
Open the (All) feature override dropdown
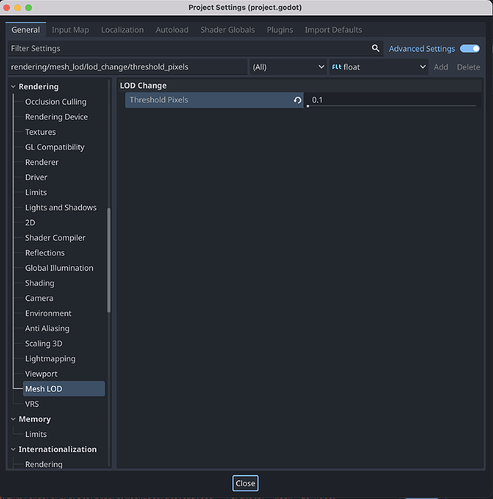click(x=288, y=67)
